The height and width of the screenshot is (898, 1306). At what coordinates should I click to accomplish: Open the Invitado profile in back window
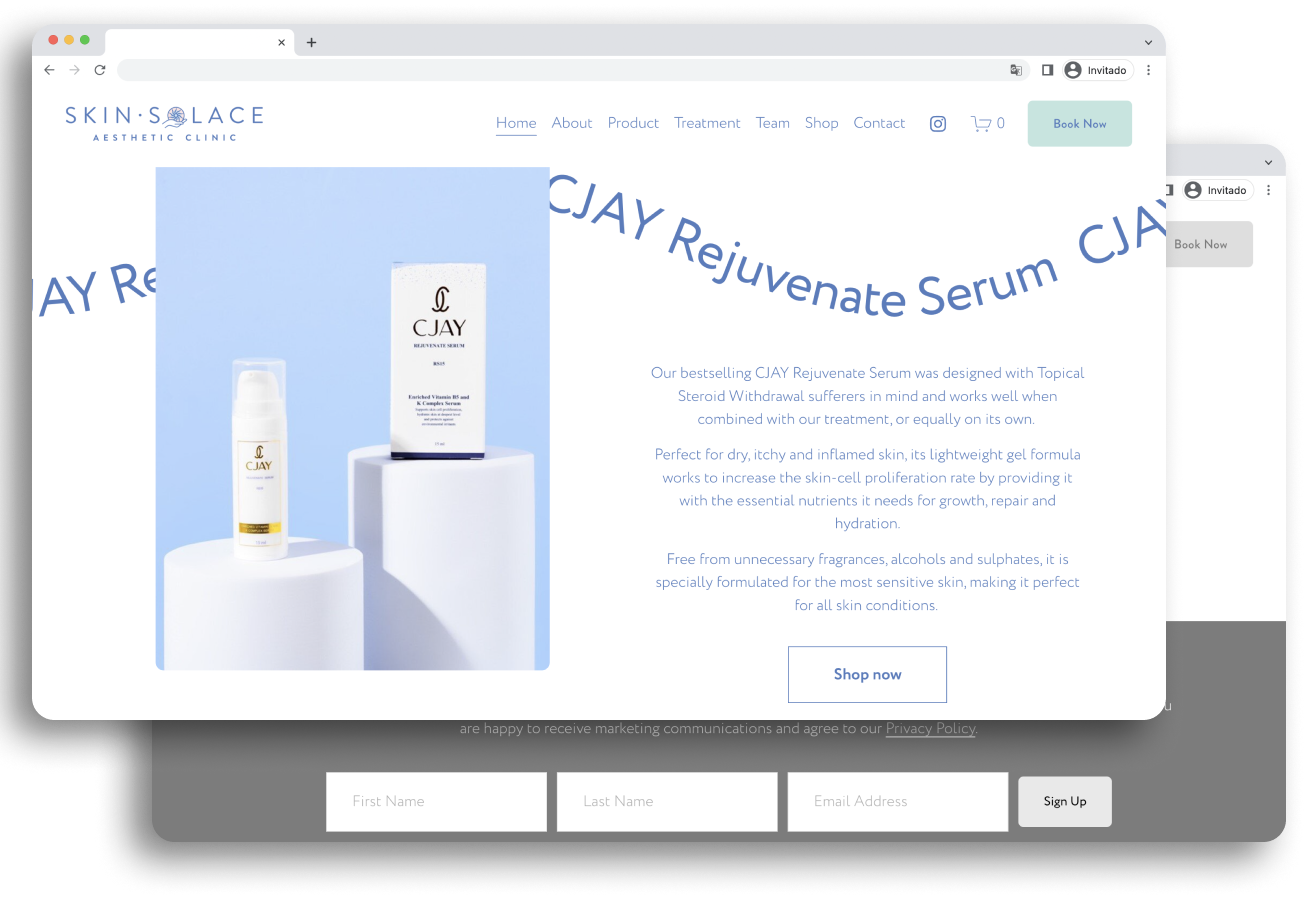[1217, 190]
